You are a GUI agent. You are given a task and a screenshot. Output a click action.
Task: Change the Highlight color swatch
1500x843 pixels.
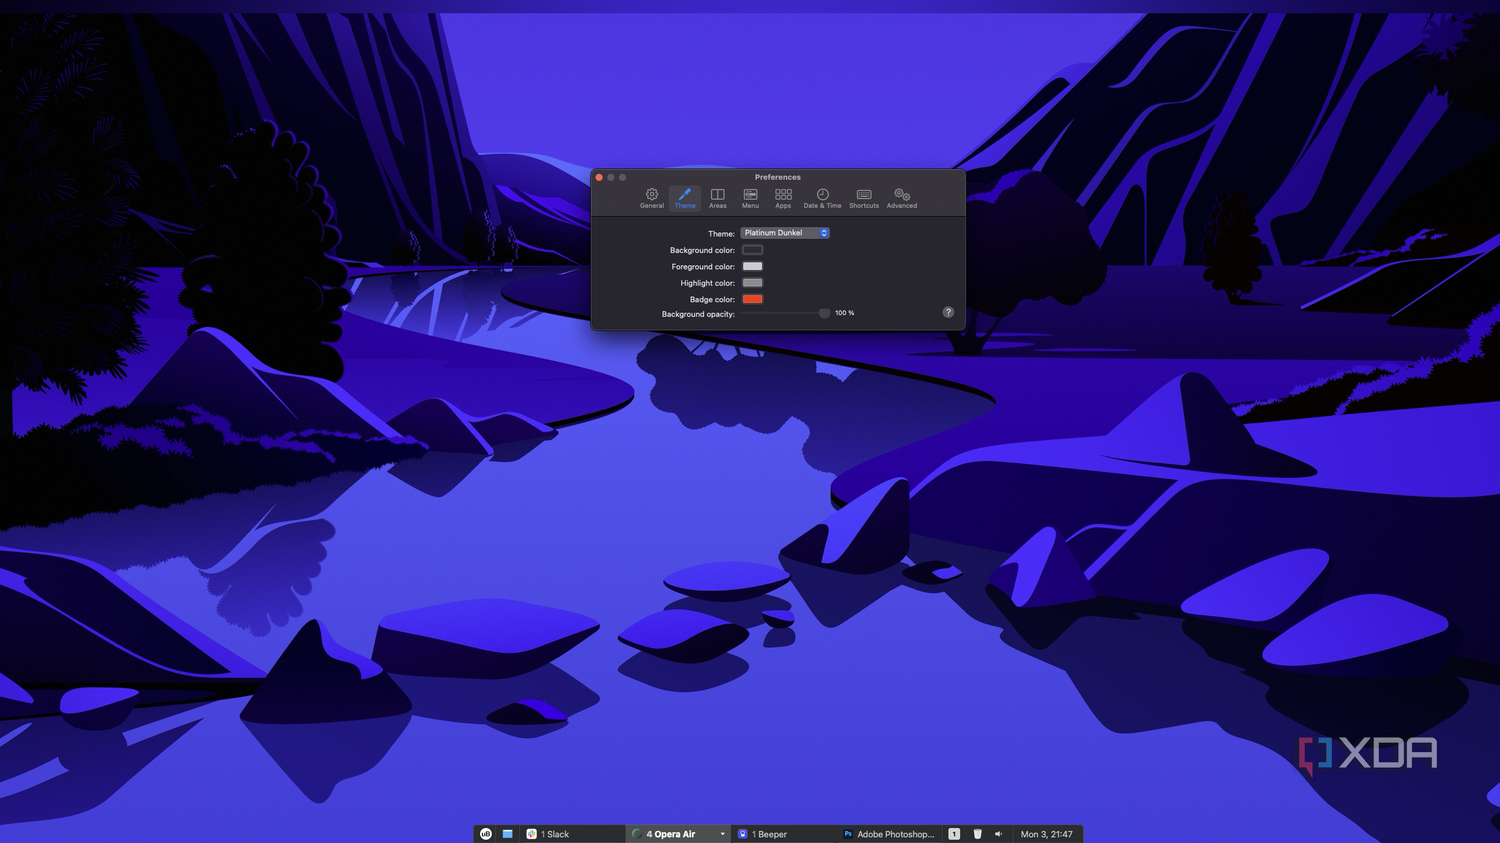pos(753,283)
